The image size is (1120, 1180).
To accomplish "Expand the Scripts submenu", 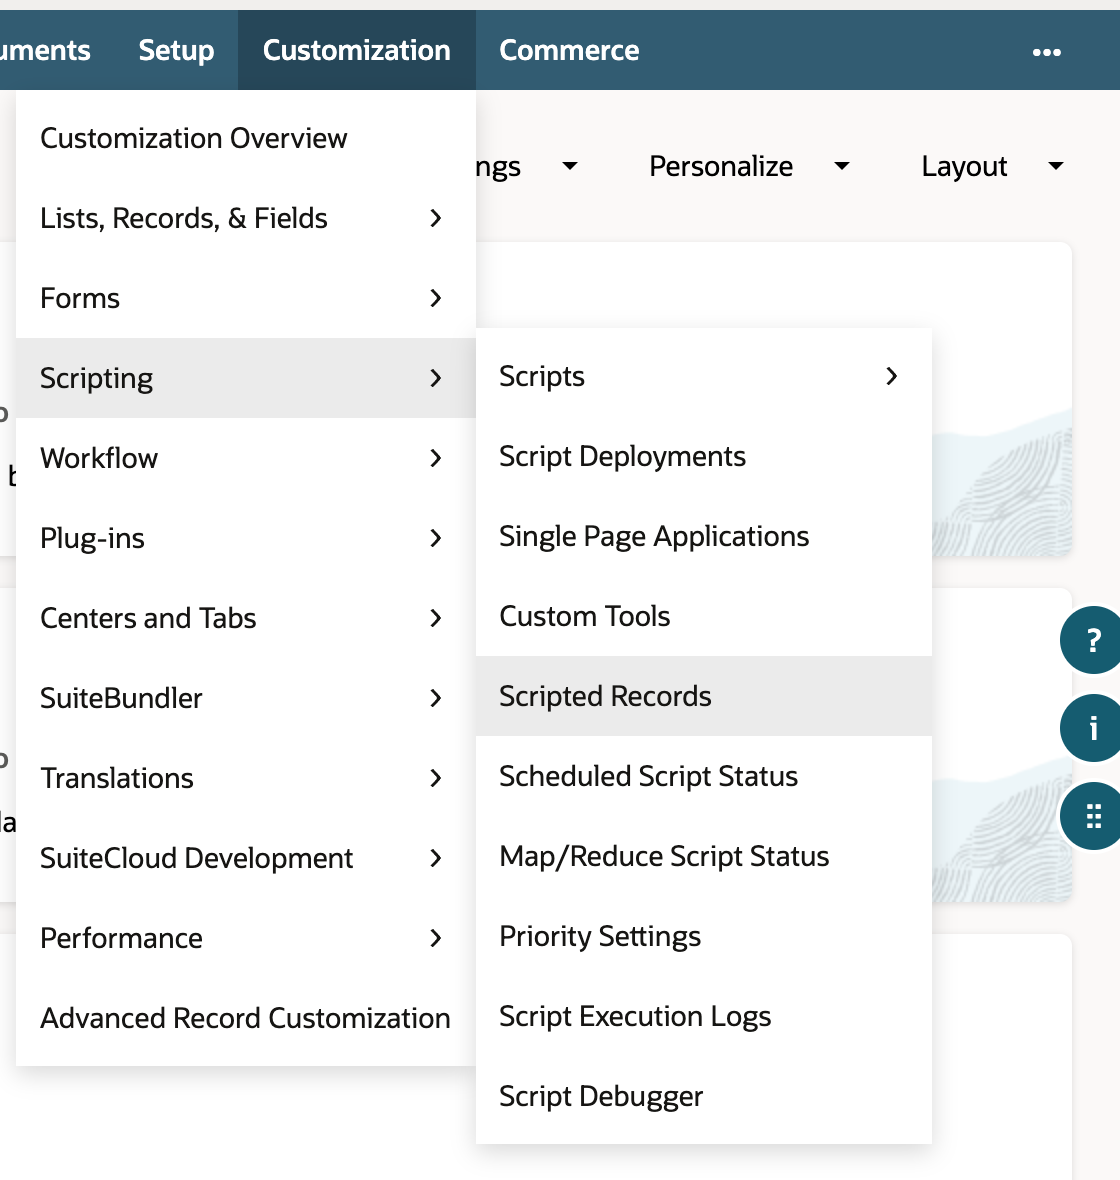I will pos(704,376).
